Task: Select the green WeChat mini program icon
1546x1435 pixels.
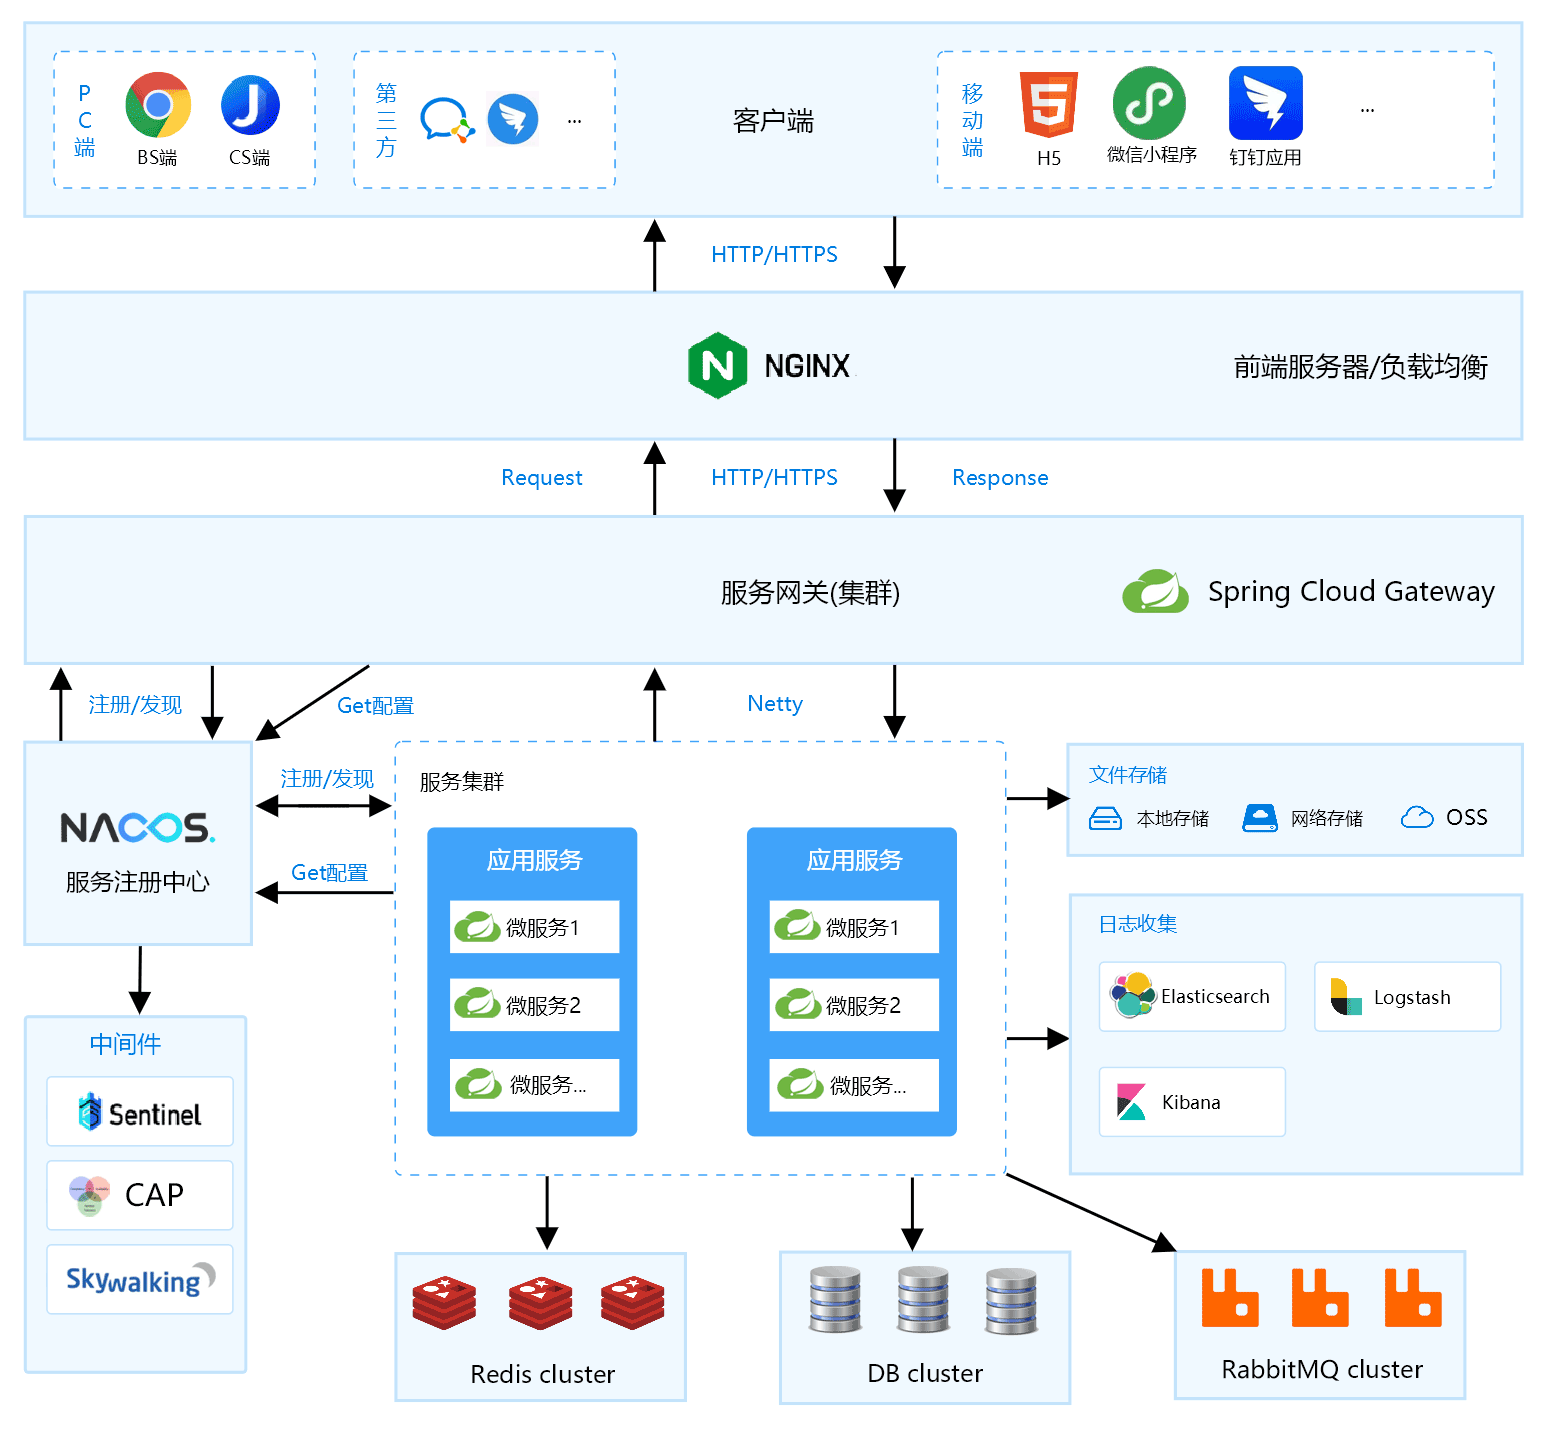Action: pos(1149,103)
